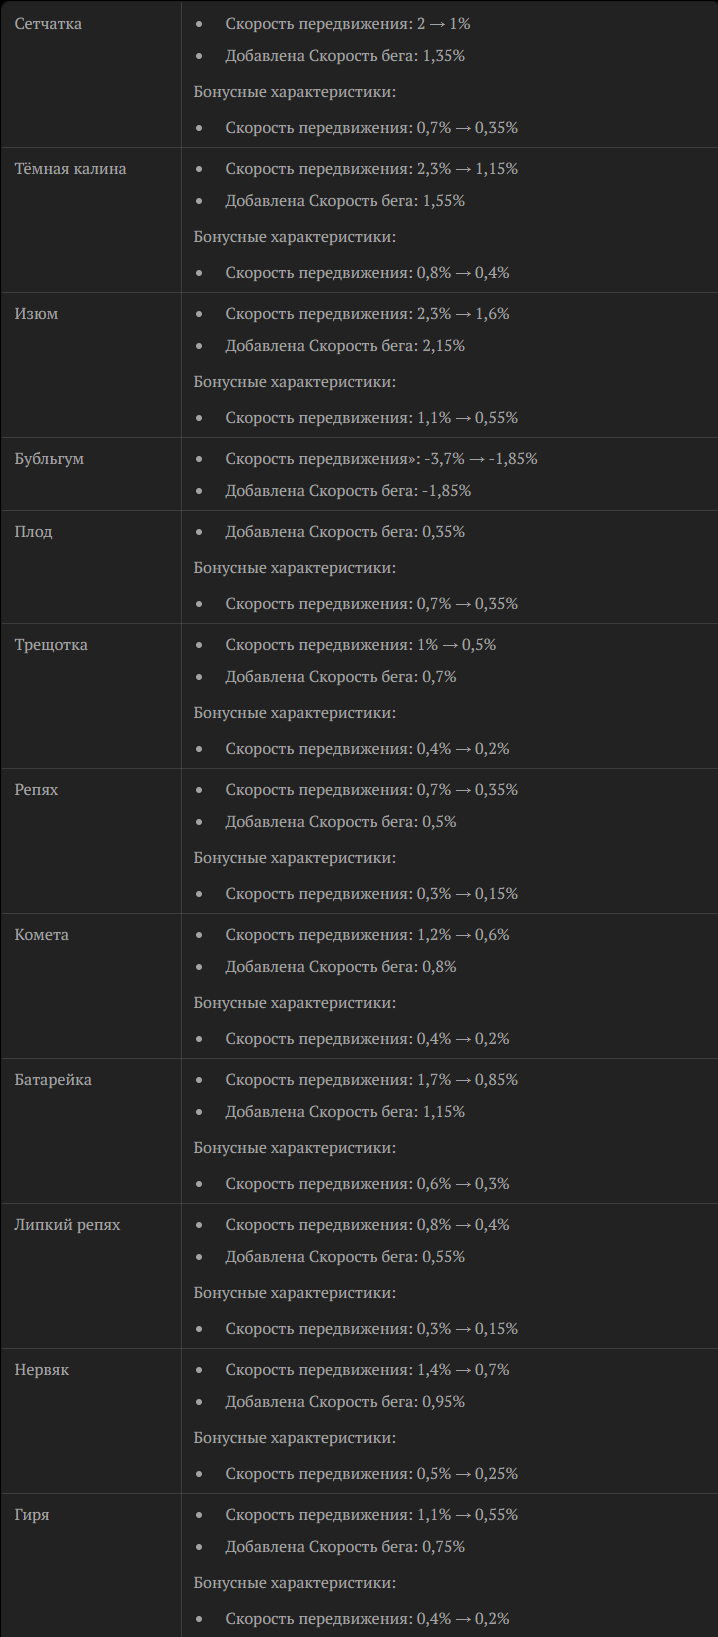Click the Тёмная калина row name
718x1637 pixels.
[x=70, y=169]
